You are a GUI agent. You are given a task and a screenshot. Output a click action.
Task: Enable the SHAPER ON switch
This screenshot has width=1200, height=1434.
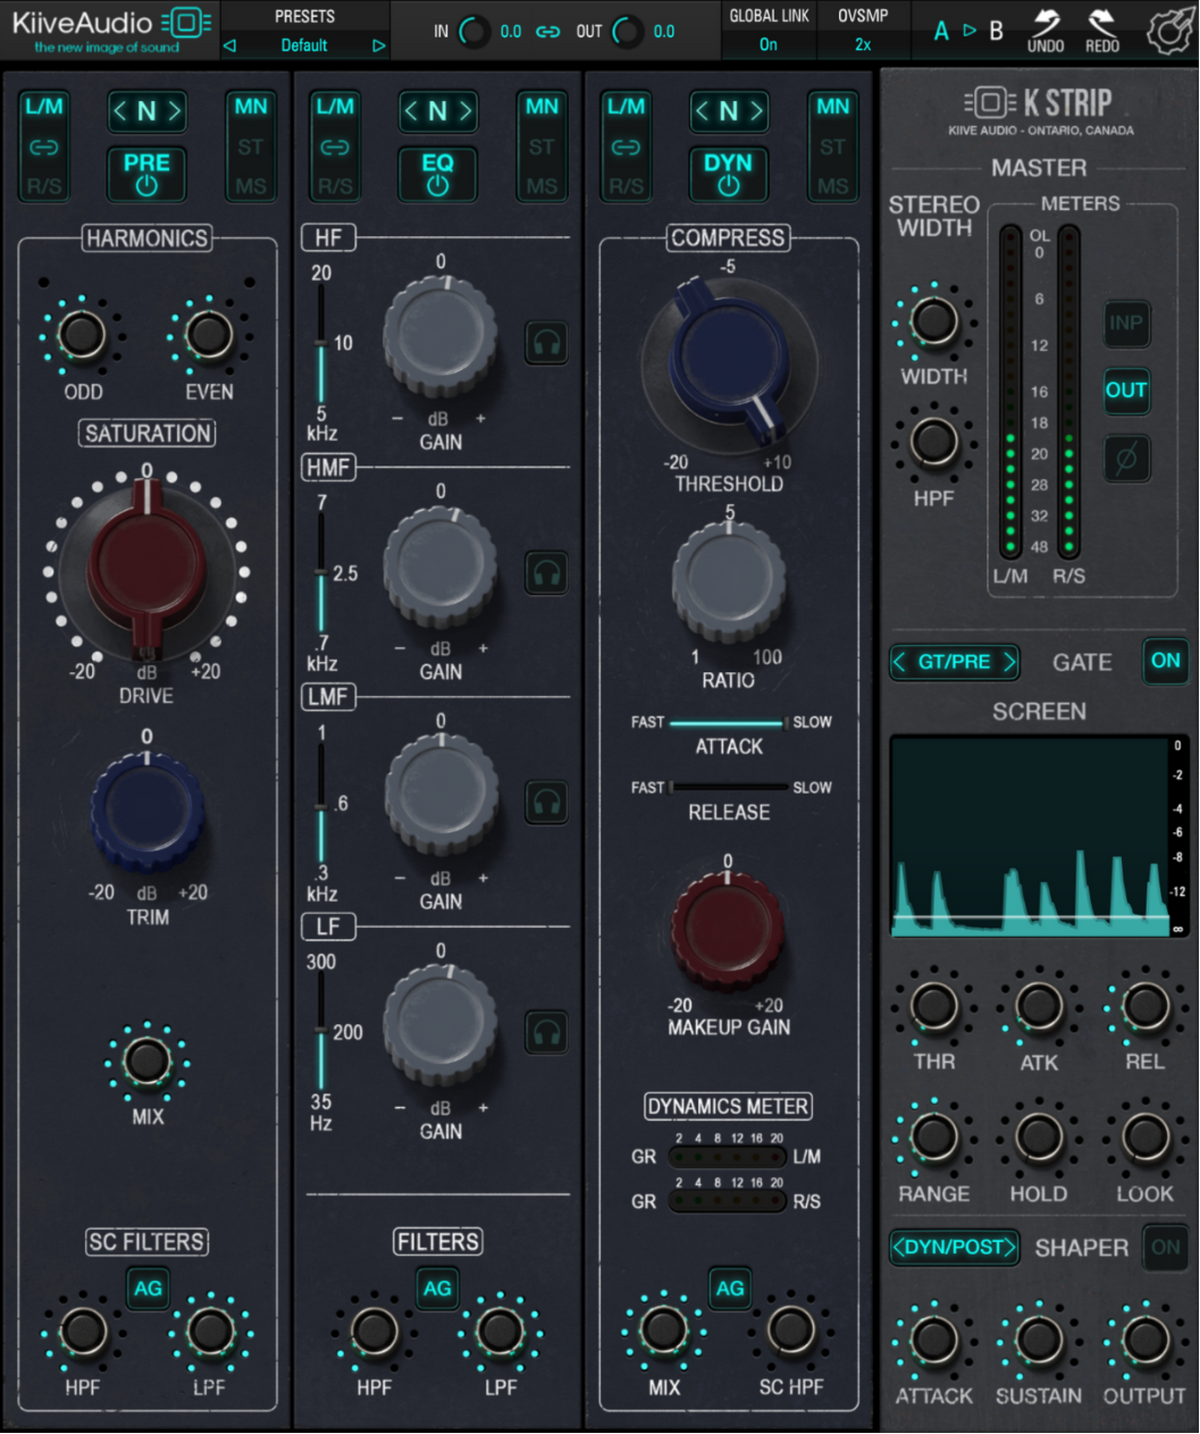[x=1166, y=1248]
